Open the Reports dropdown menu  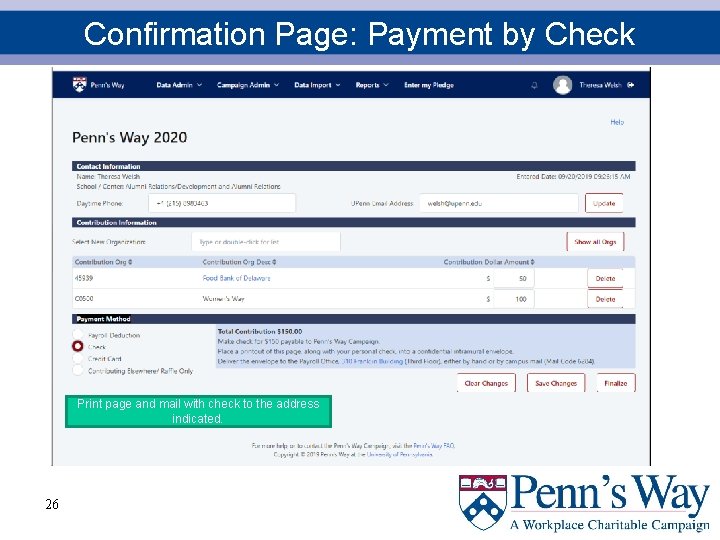(x=372, y=85)
